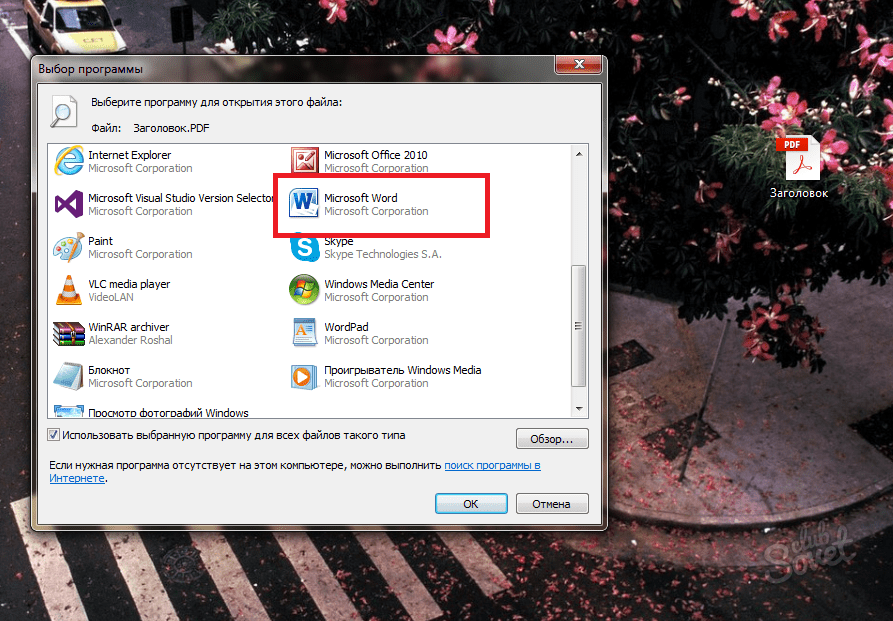Pick the Paint palette icon

68,247
